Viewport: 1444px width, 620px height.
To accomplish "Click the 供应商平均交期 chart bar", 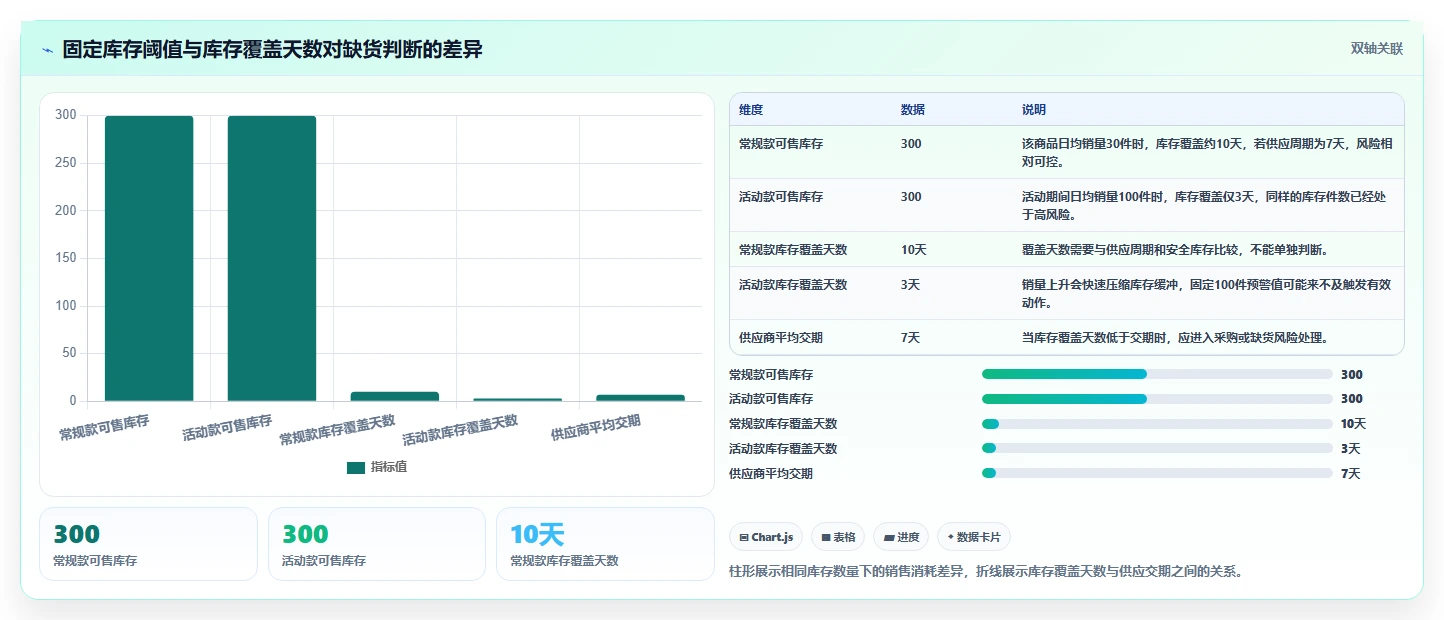I will (x=641, y=398).
